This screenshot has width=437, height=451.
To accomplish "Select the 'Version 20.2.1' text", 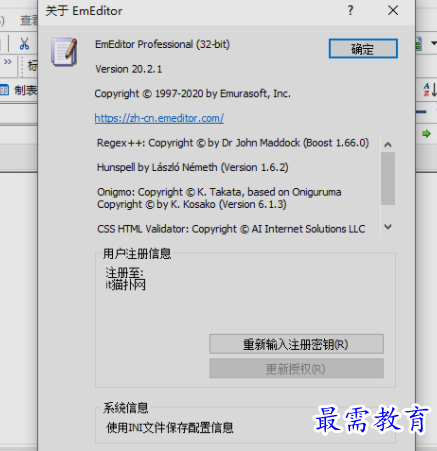I will [x=129, y=69].
